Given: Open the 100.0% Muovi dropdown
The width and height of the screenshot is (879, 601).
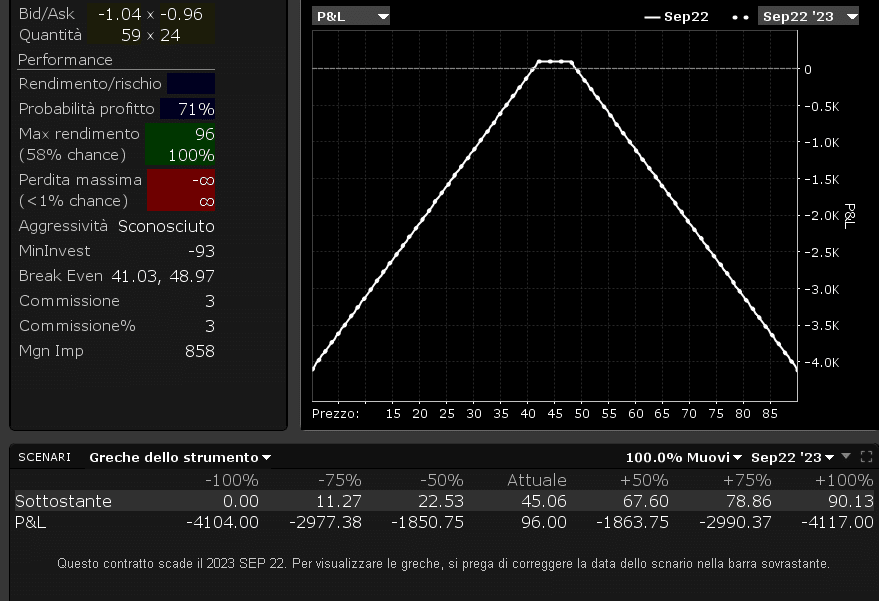Looking at the screenshot, I should [684, 457].
